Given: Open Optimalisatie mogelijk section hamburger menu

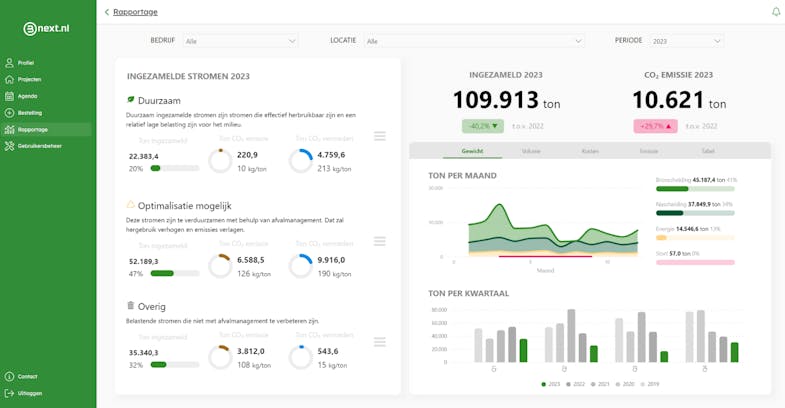Looking at the screenshot, I should click(x=380, y=241).
